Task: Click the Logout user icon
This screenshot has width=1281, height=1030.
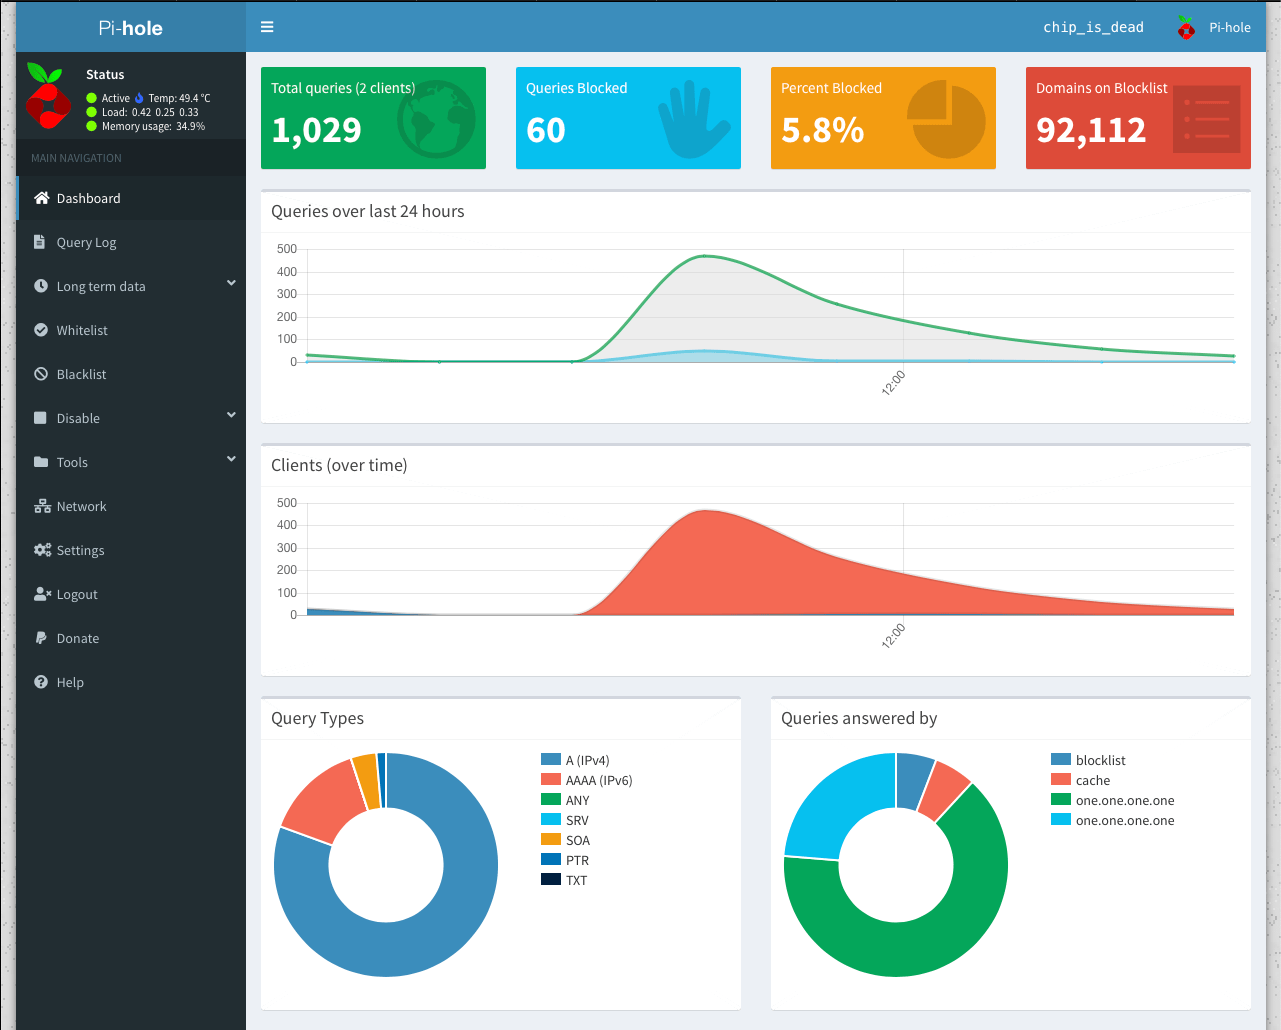Action: coord(42,594)
